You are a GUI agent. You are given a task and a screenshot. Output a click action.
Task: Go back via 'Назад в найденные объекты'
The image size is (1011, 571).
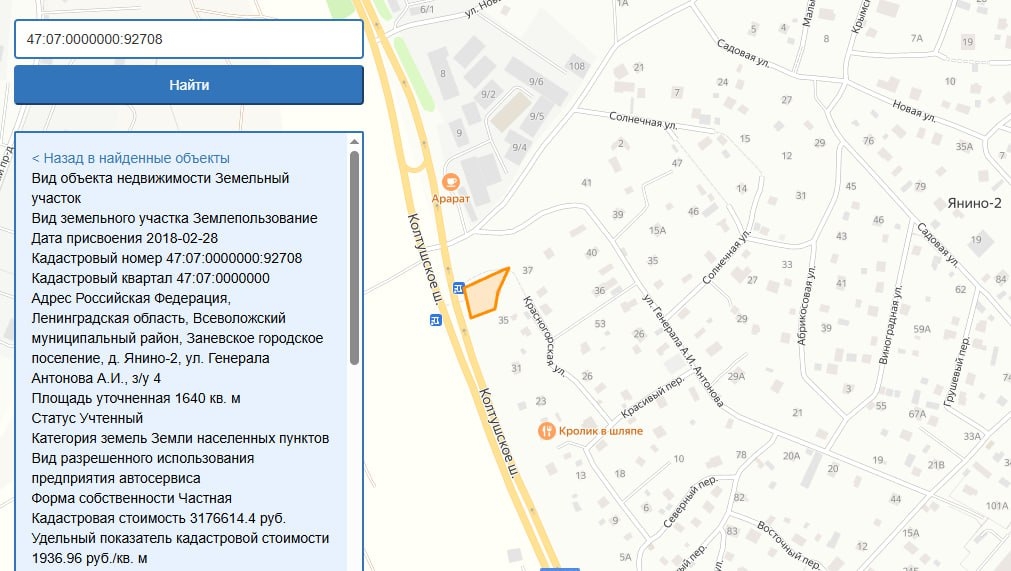131,158
